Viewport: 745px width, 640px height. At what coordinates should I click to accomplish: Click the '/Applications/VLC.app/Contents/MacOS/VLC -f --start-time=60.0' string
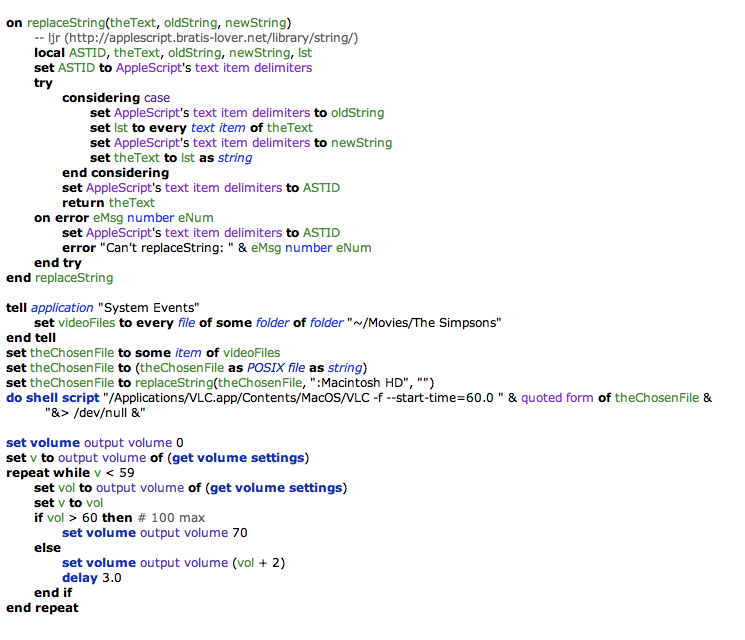[303, 398]
